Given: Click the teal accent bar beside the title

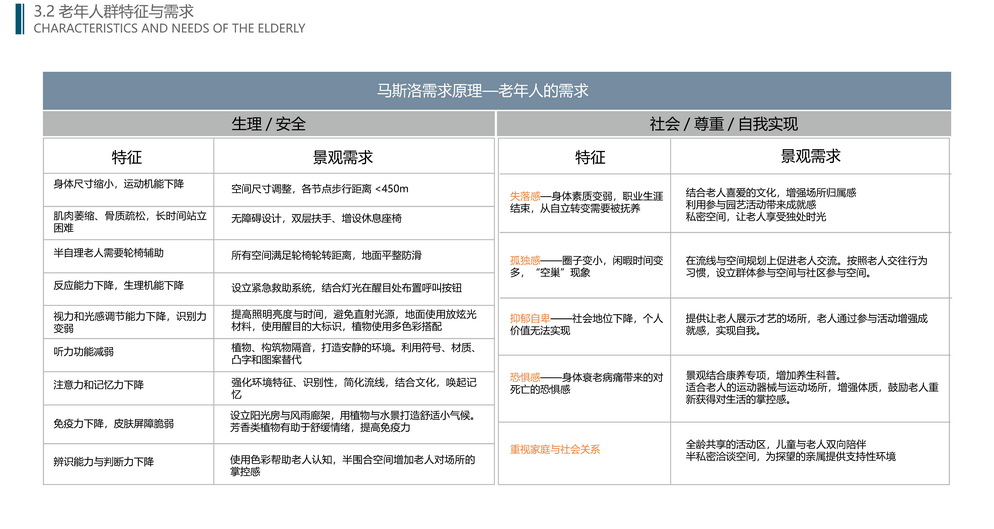Looking at the screenshot, I should [x=19, y=18].
